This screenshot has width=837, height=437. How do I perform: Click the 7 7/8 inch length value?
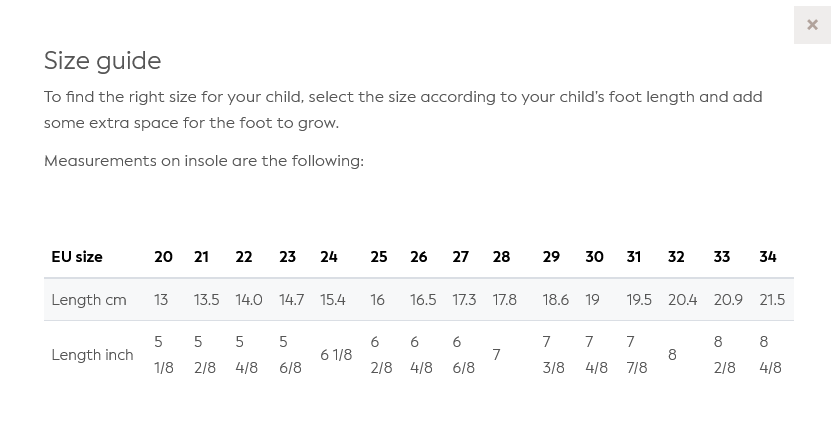click(x=636, y=355)
